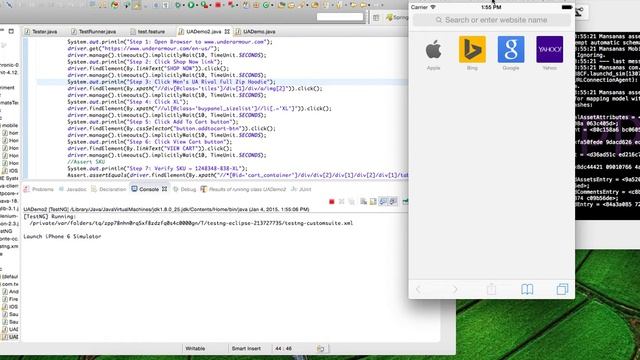Toggle Show Console on standard error change
The image size is (640, 360).
[x=393, y=202]
